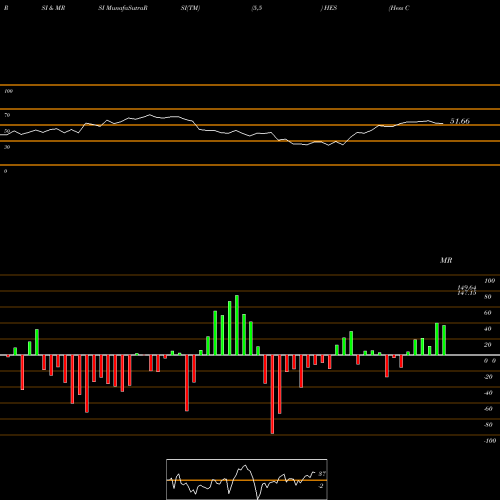Click the 'SI(TM)' header text
This screenshot has width=500, height=500.
(190, 8)
